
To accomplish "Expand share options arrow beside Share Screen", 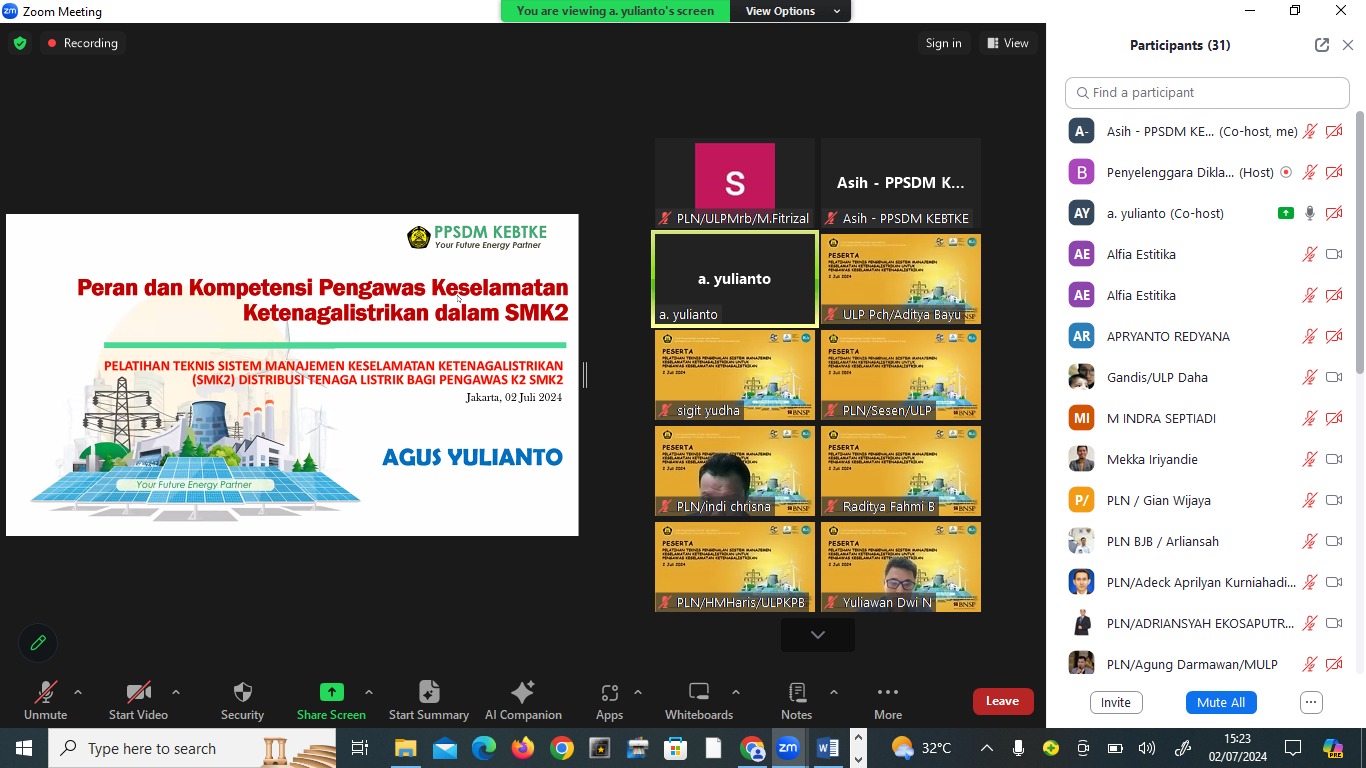I will pyautogui.click(x=368, y=692).
